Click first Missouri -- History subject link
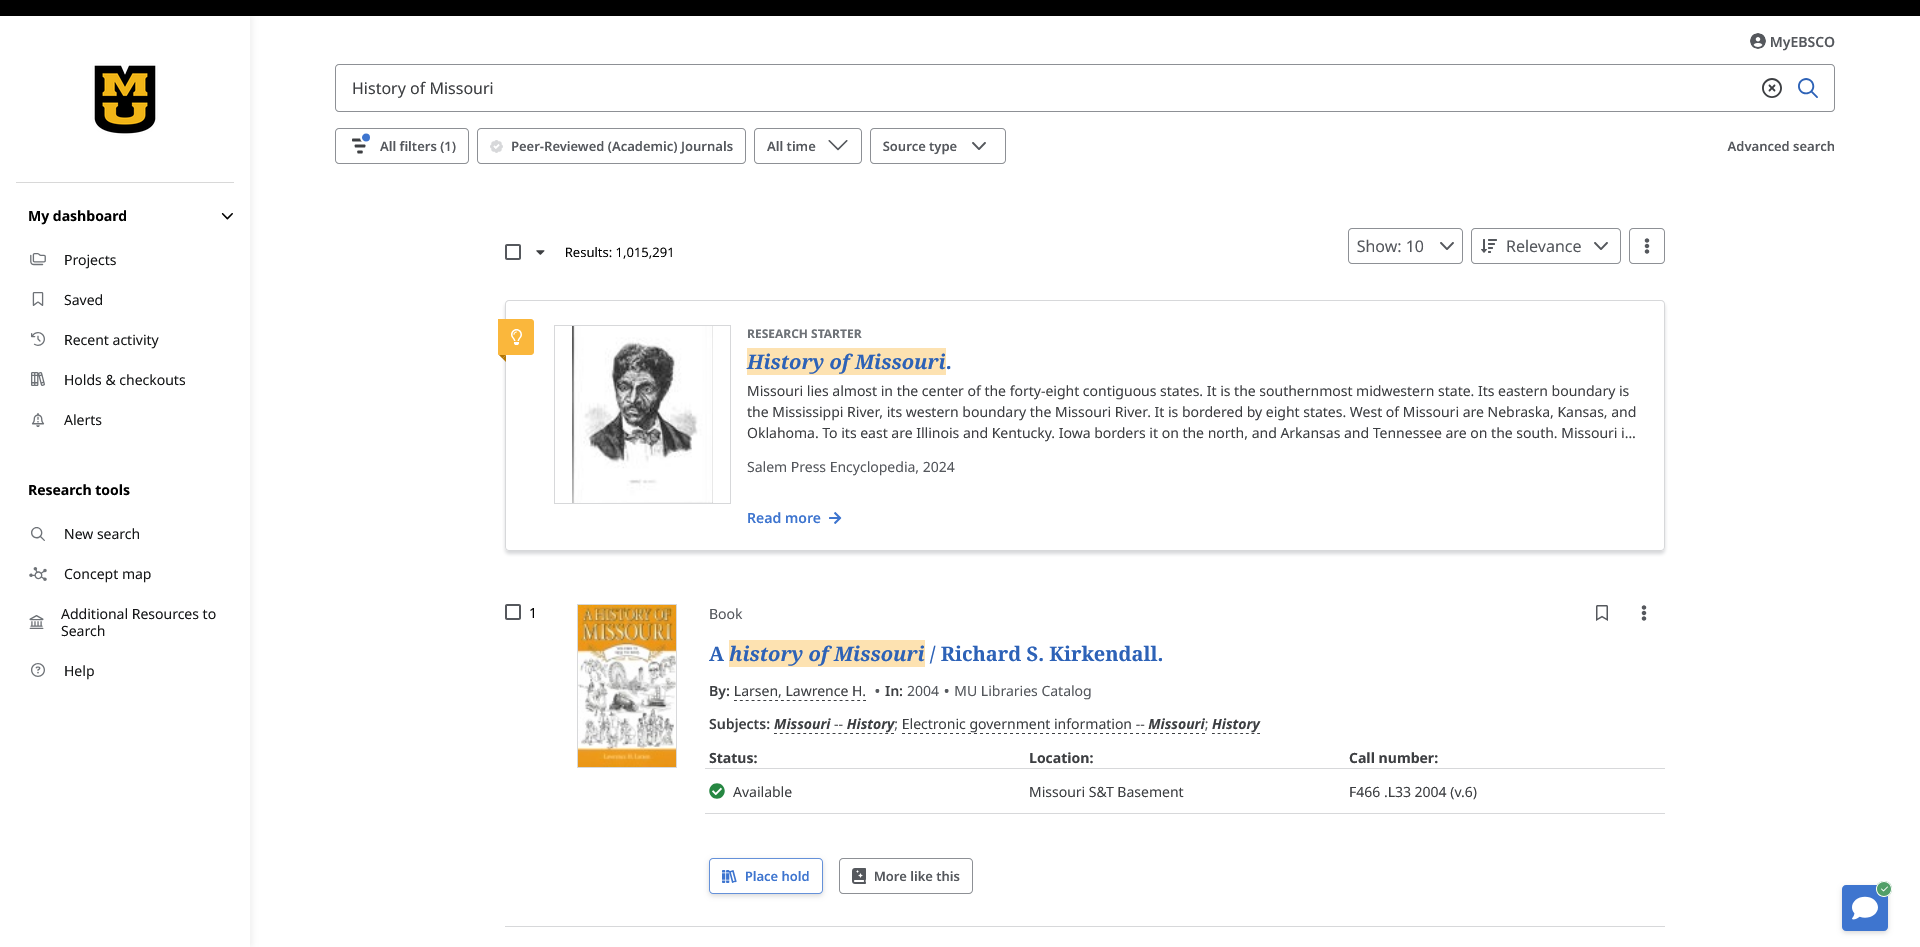Screen dimensions: 1920x947 834,724
